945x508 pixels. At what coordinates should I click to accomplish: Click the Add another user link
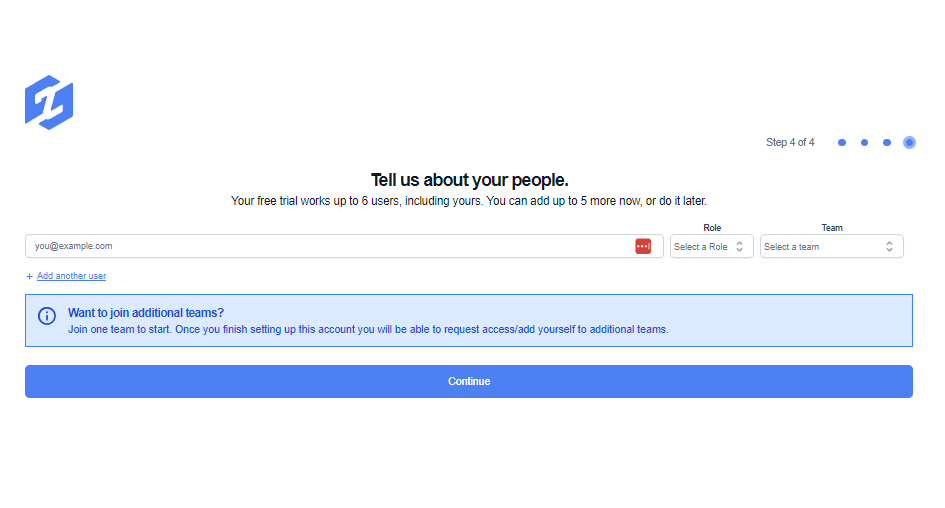[x=71, y=276]
